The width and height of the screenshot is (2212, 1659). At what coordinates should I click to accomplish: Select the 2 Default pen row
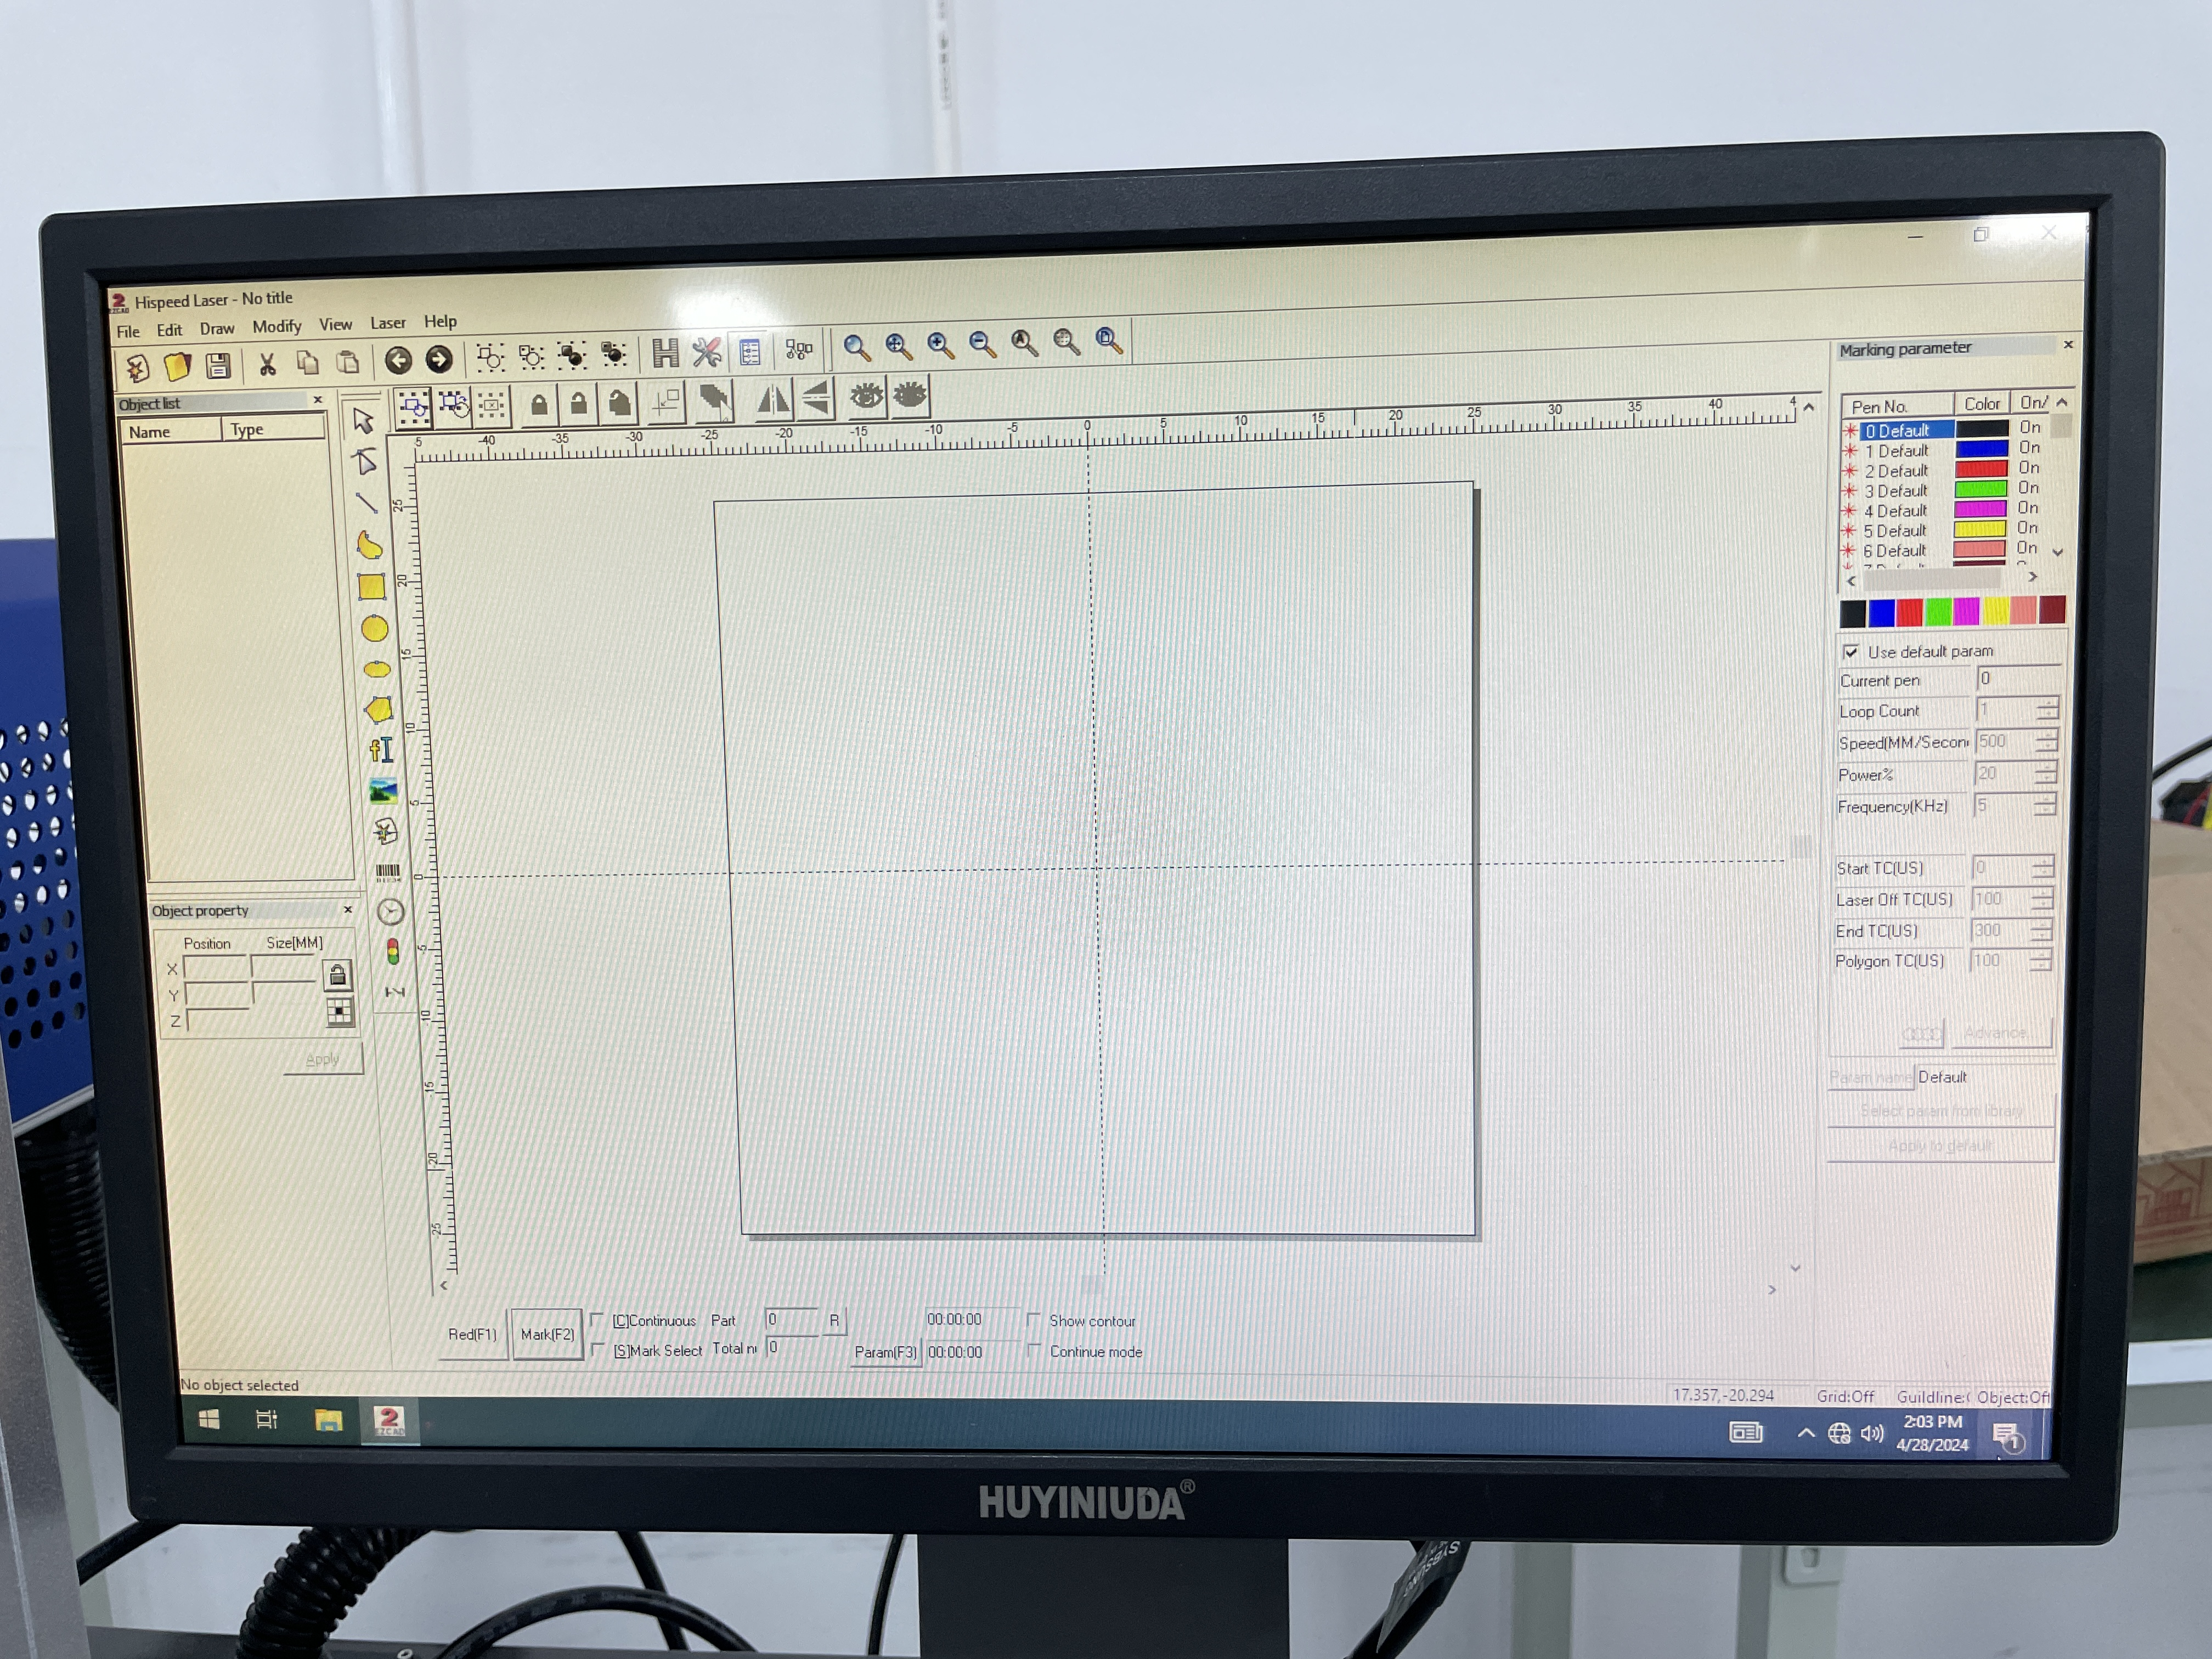coord(1896,471)
